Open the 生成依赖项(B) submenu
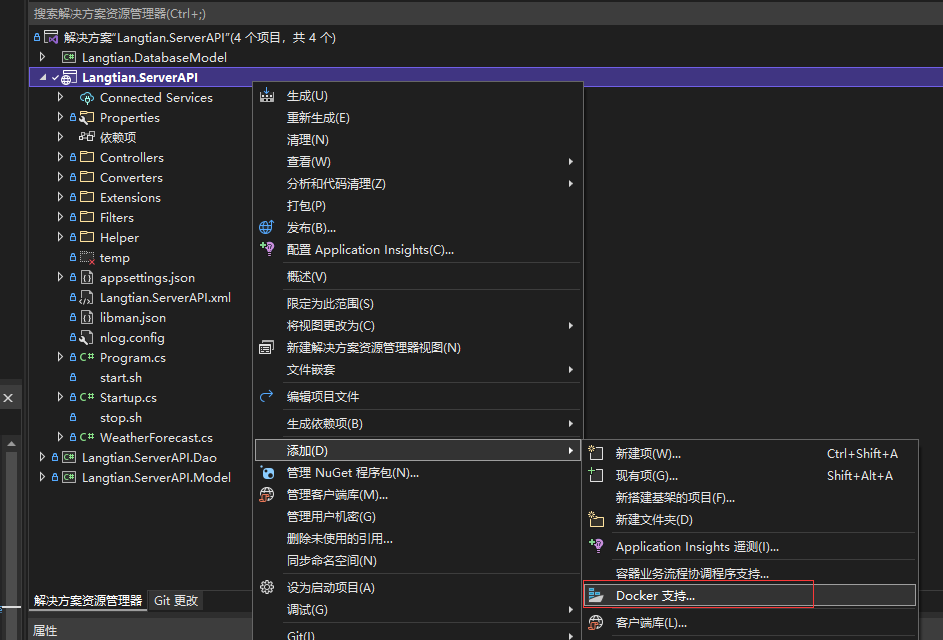943x640 pixels. tap(418, 423)
